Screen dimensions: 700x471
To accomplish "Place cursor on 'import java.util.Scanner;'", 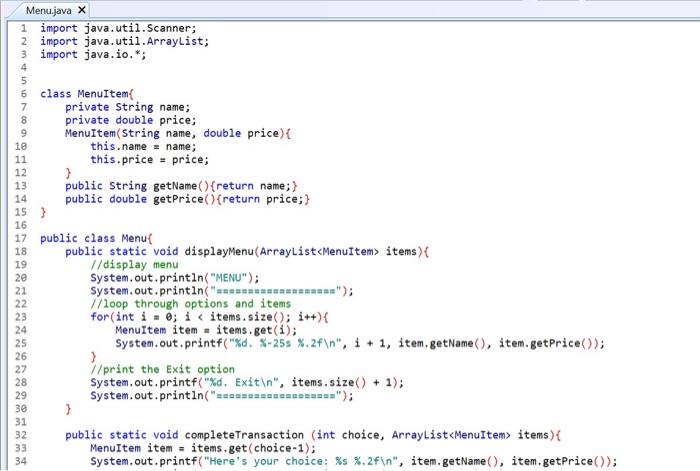I will (118, 28).
